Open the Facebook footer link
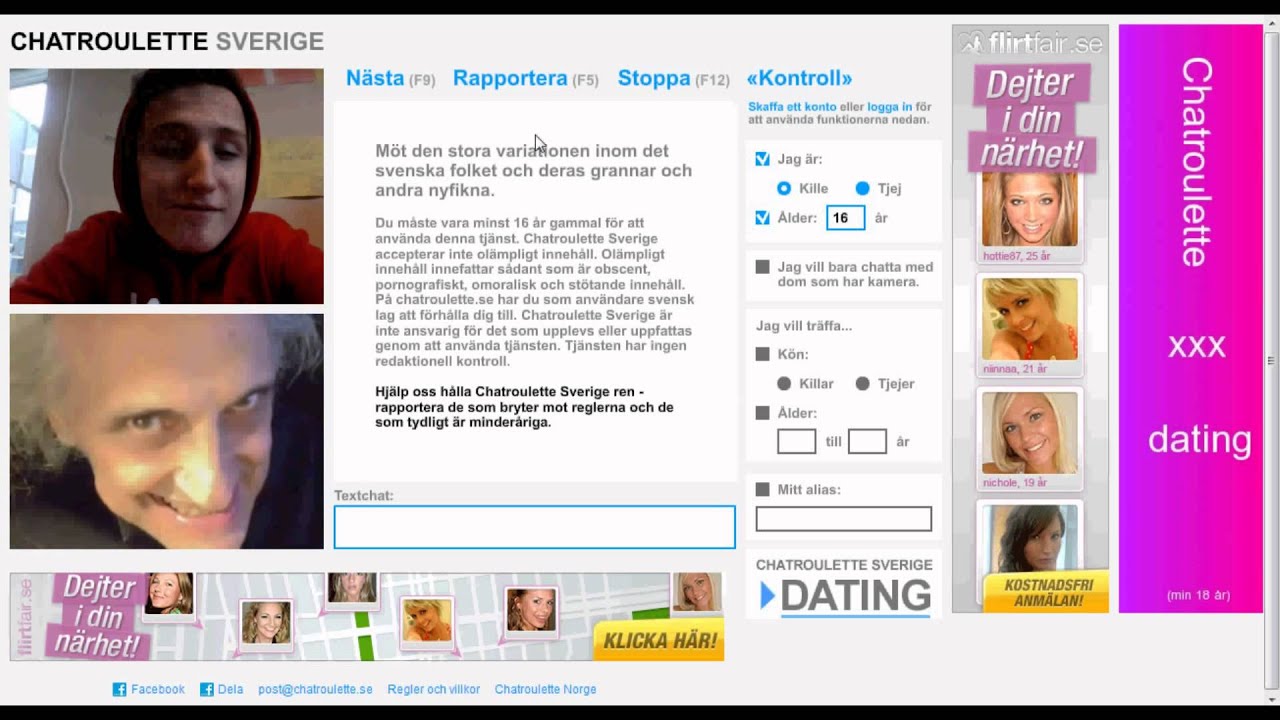The width and height of the screenshot is (1280, 720). [x=158, y=689]
